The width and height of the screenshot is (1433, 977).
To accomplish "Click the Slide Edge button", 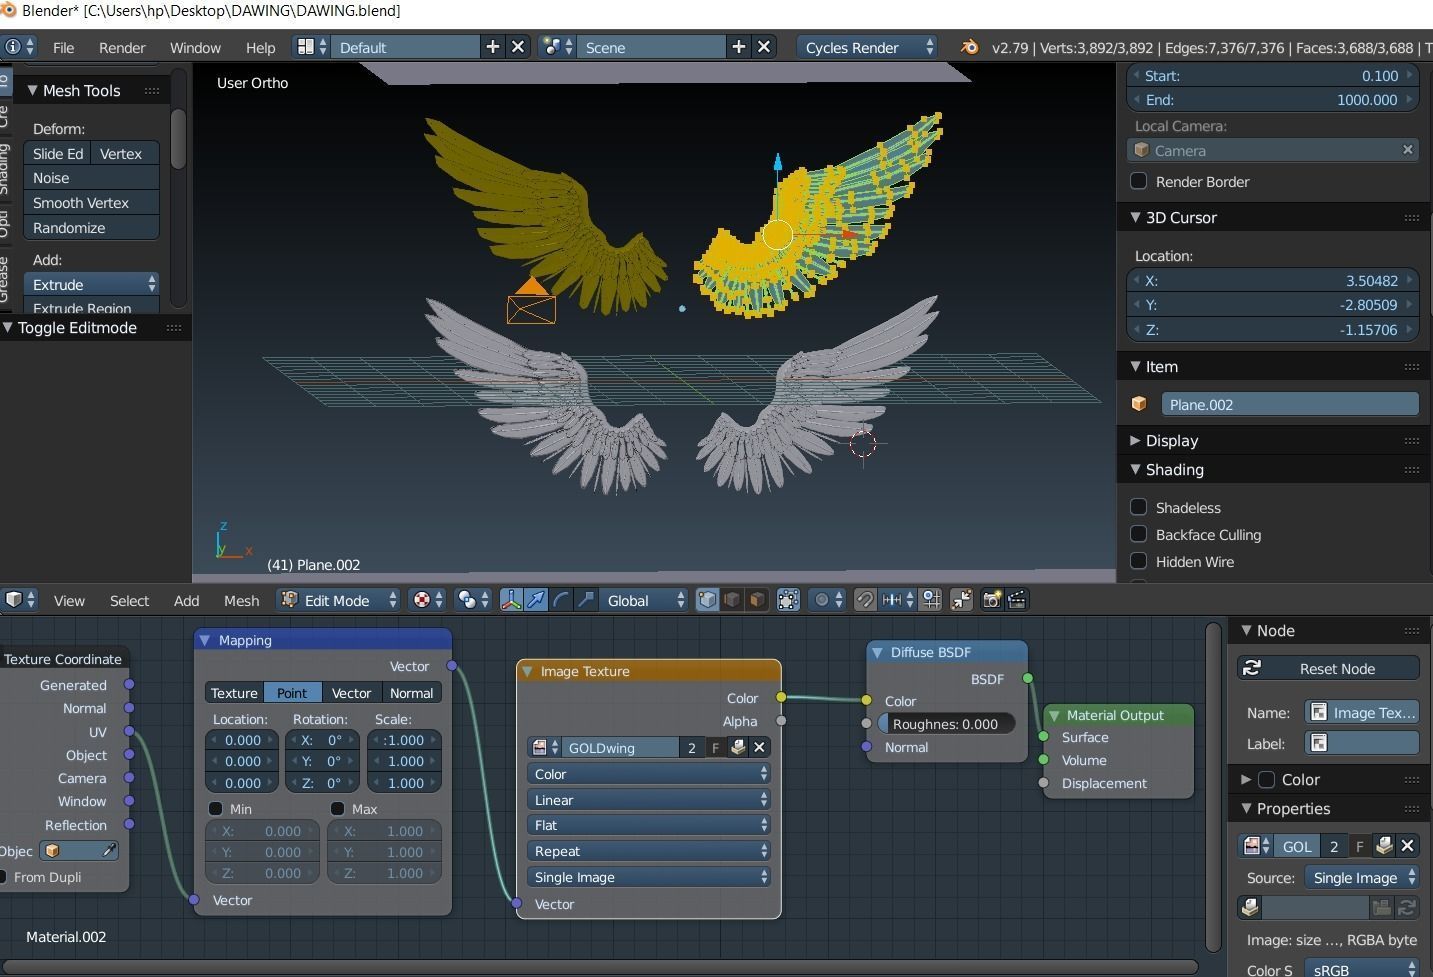I will tap(57, 153).
